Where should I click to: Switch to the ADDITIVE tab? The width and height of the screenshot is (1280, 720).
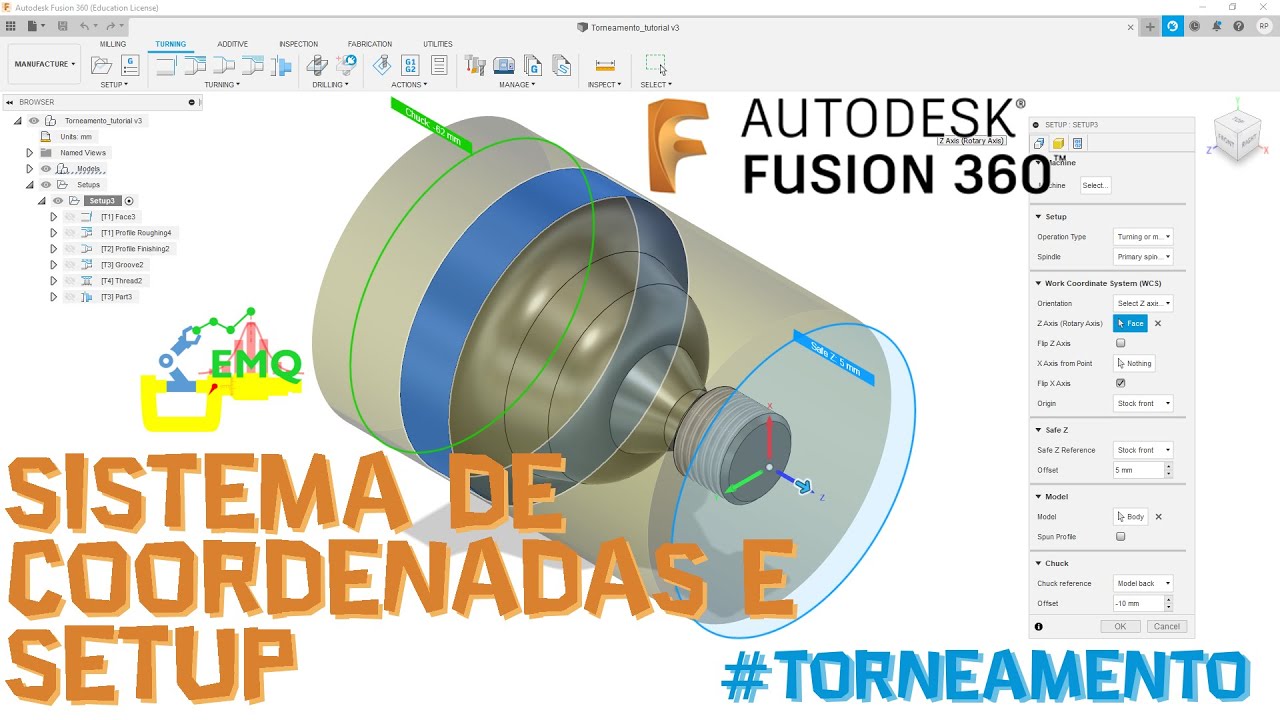tap(233, 44)
